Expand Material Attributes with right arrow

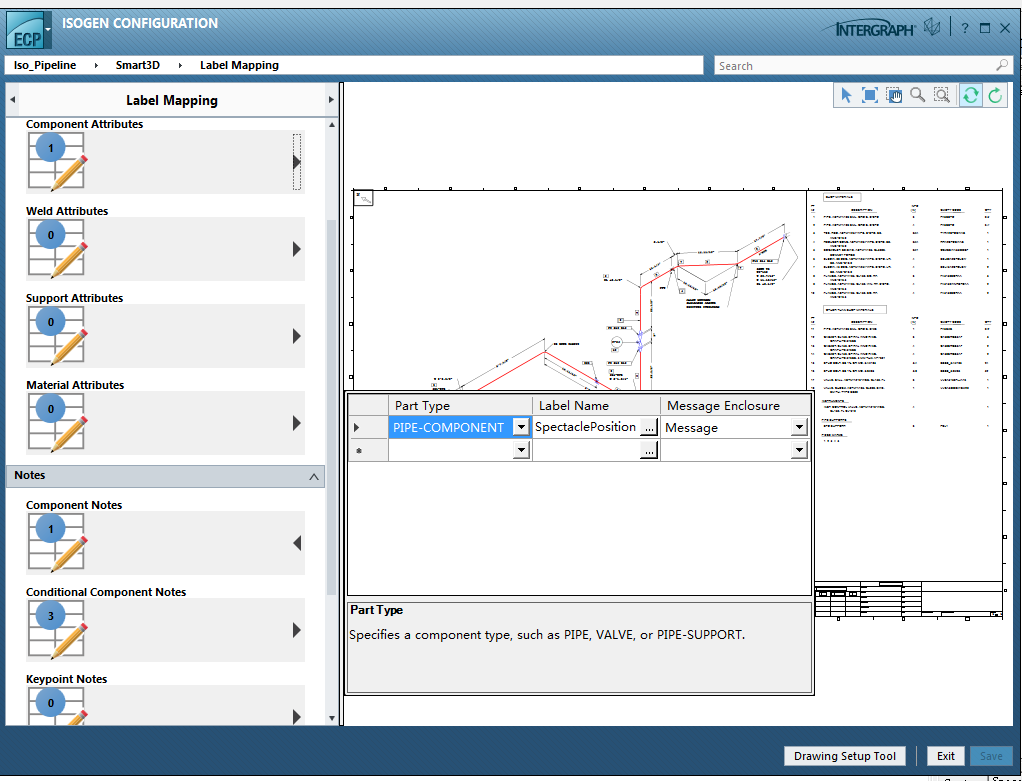(297, 423)
